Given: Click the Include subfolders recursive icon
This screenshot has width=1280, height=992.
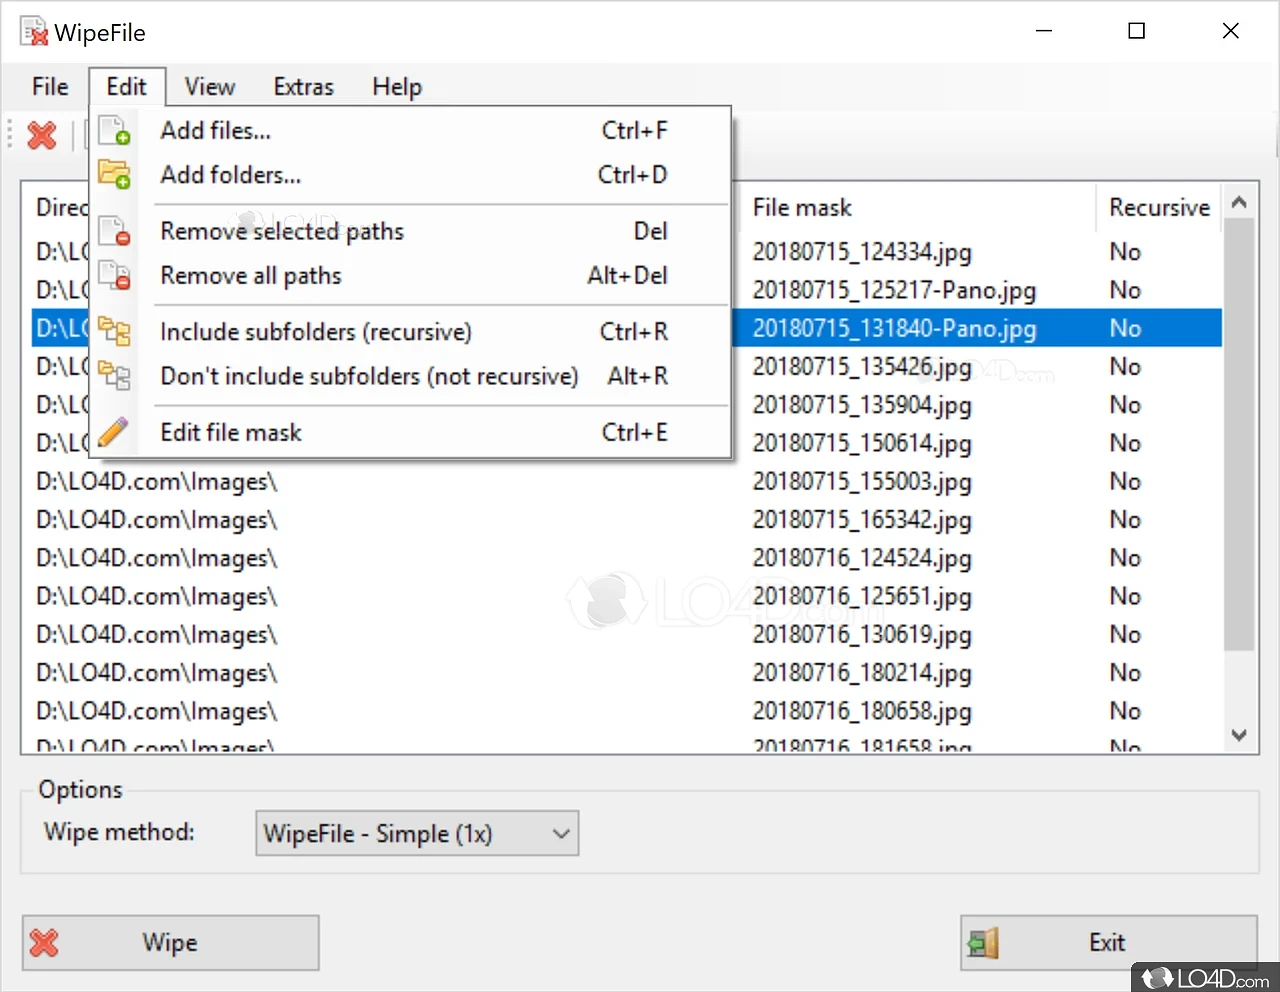Looking at the screenshot, I should coord(114,331).
